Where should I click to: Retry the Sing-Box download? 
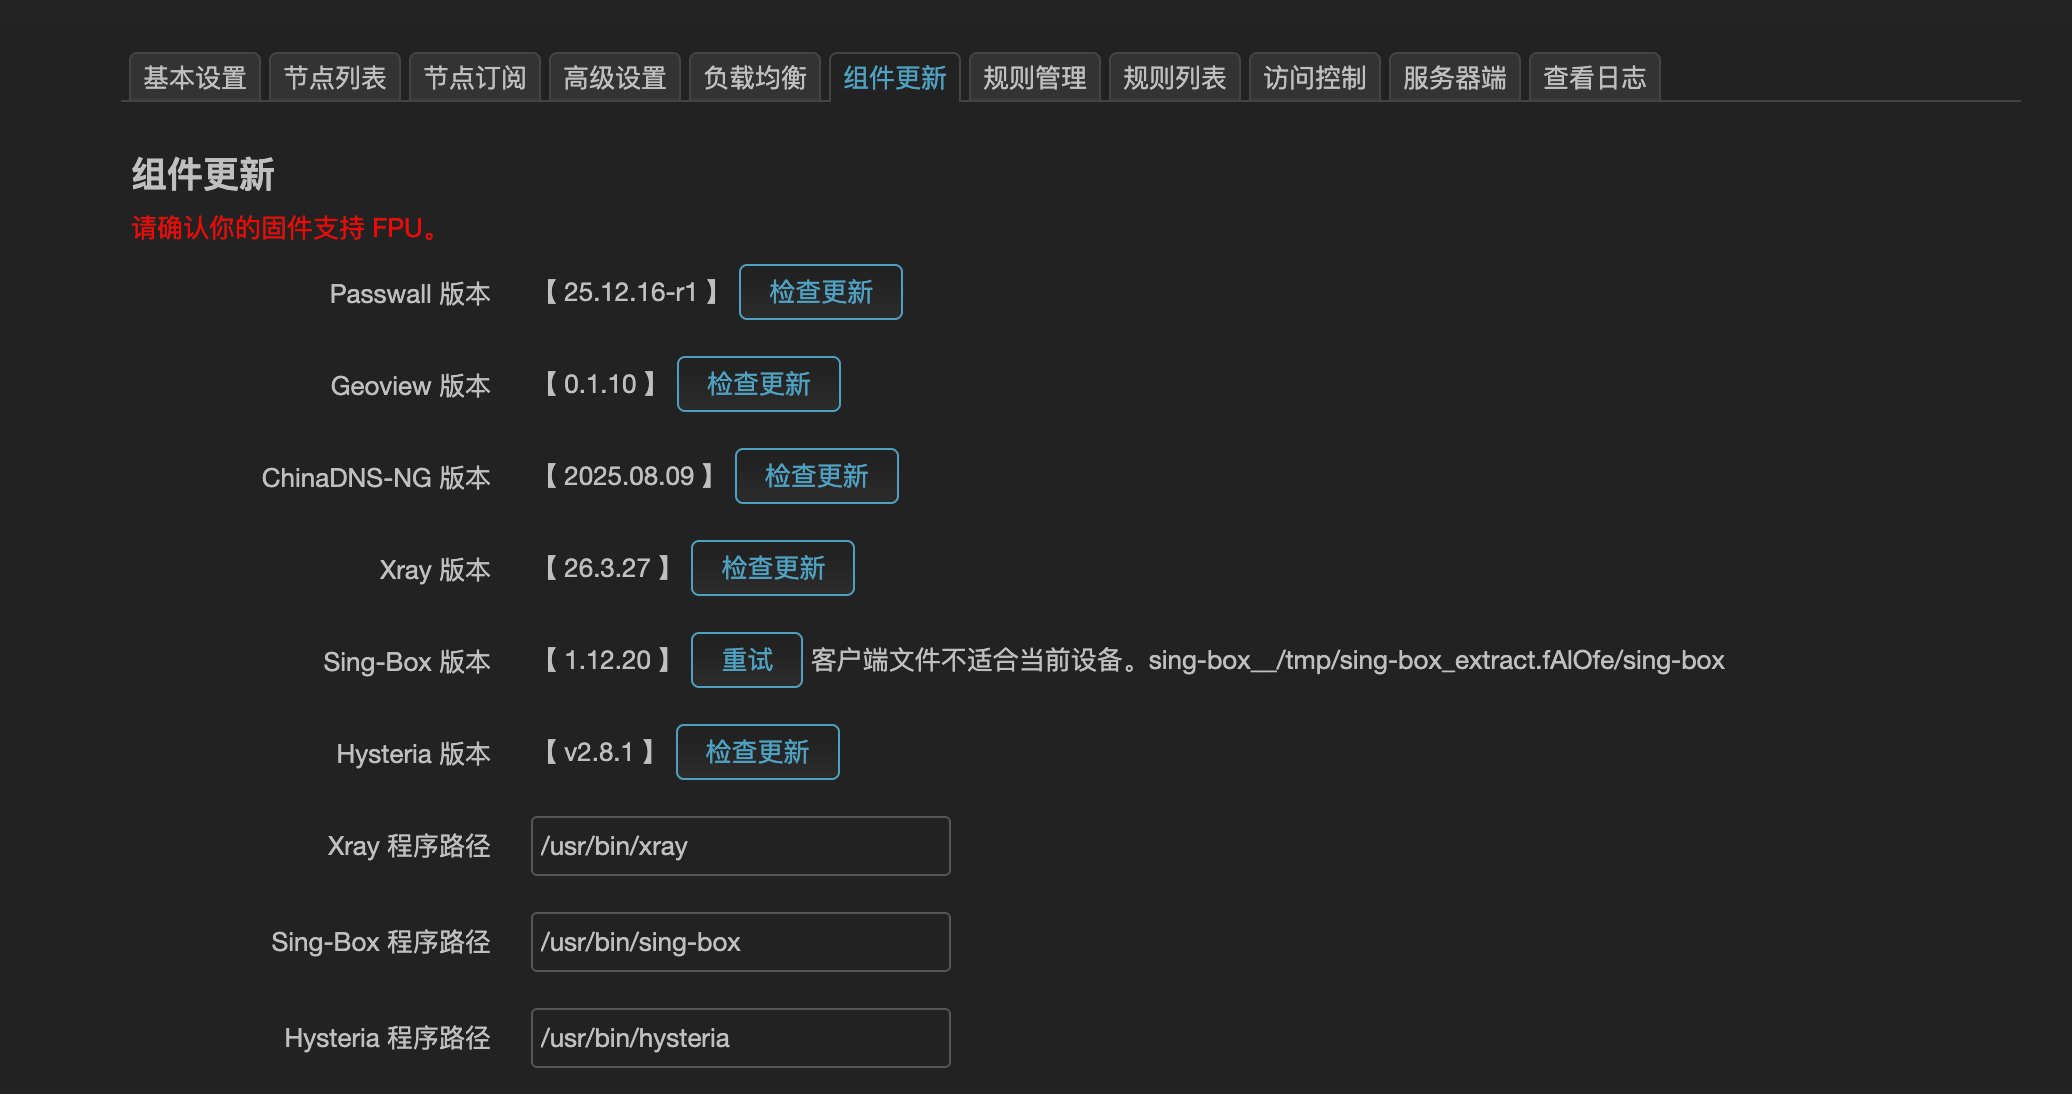tap(746, 660)
